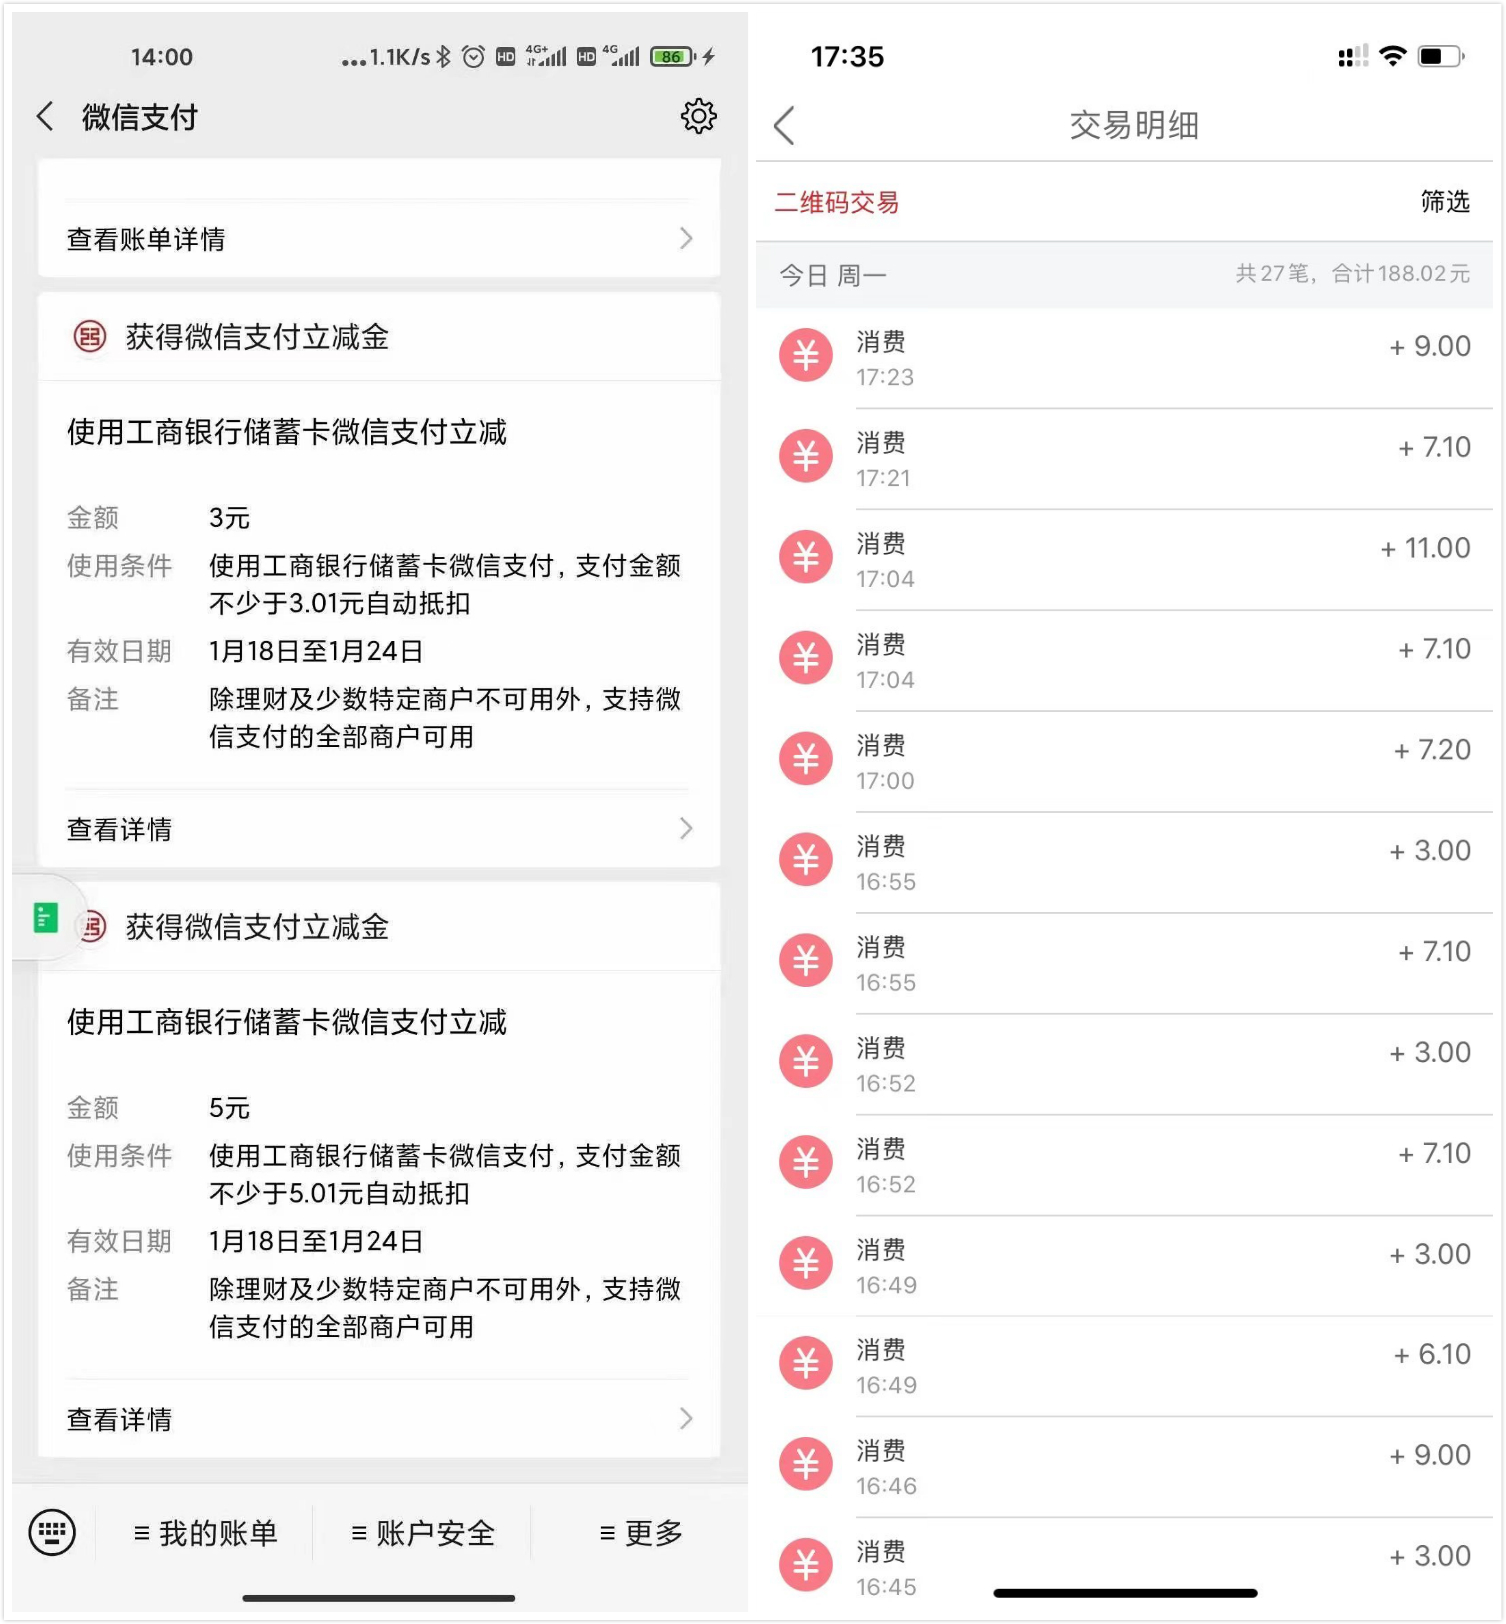Image resolution: width=1506 pixels, height=1624 pixels.
Task: Tap ICBC logo on second 立减金 card
Action: pyautogui.click(x=92, y=927)
